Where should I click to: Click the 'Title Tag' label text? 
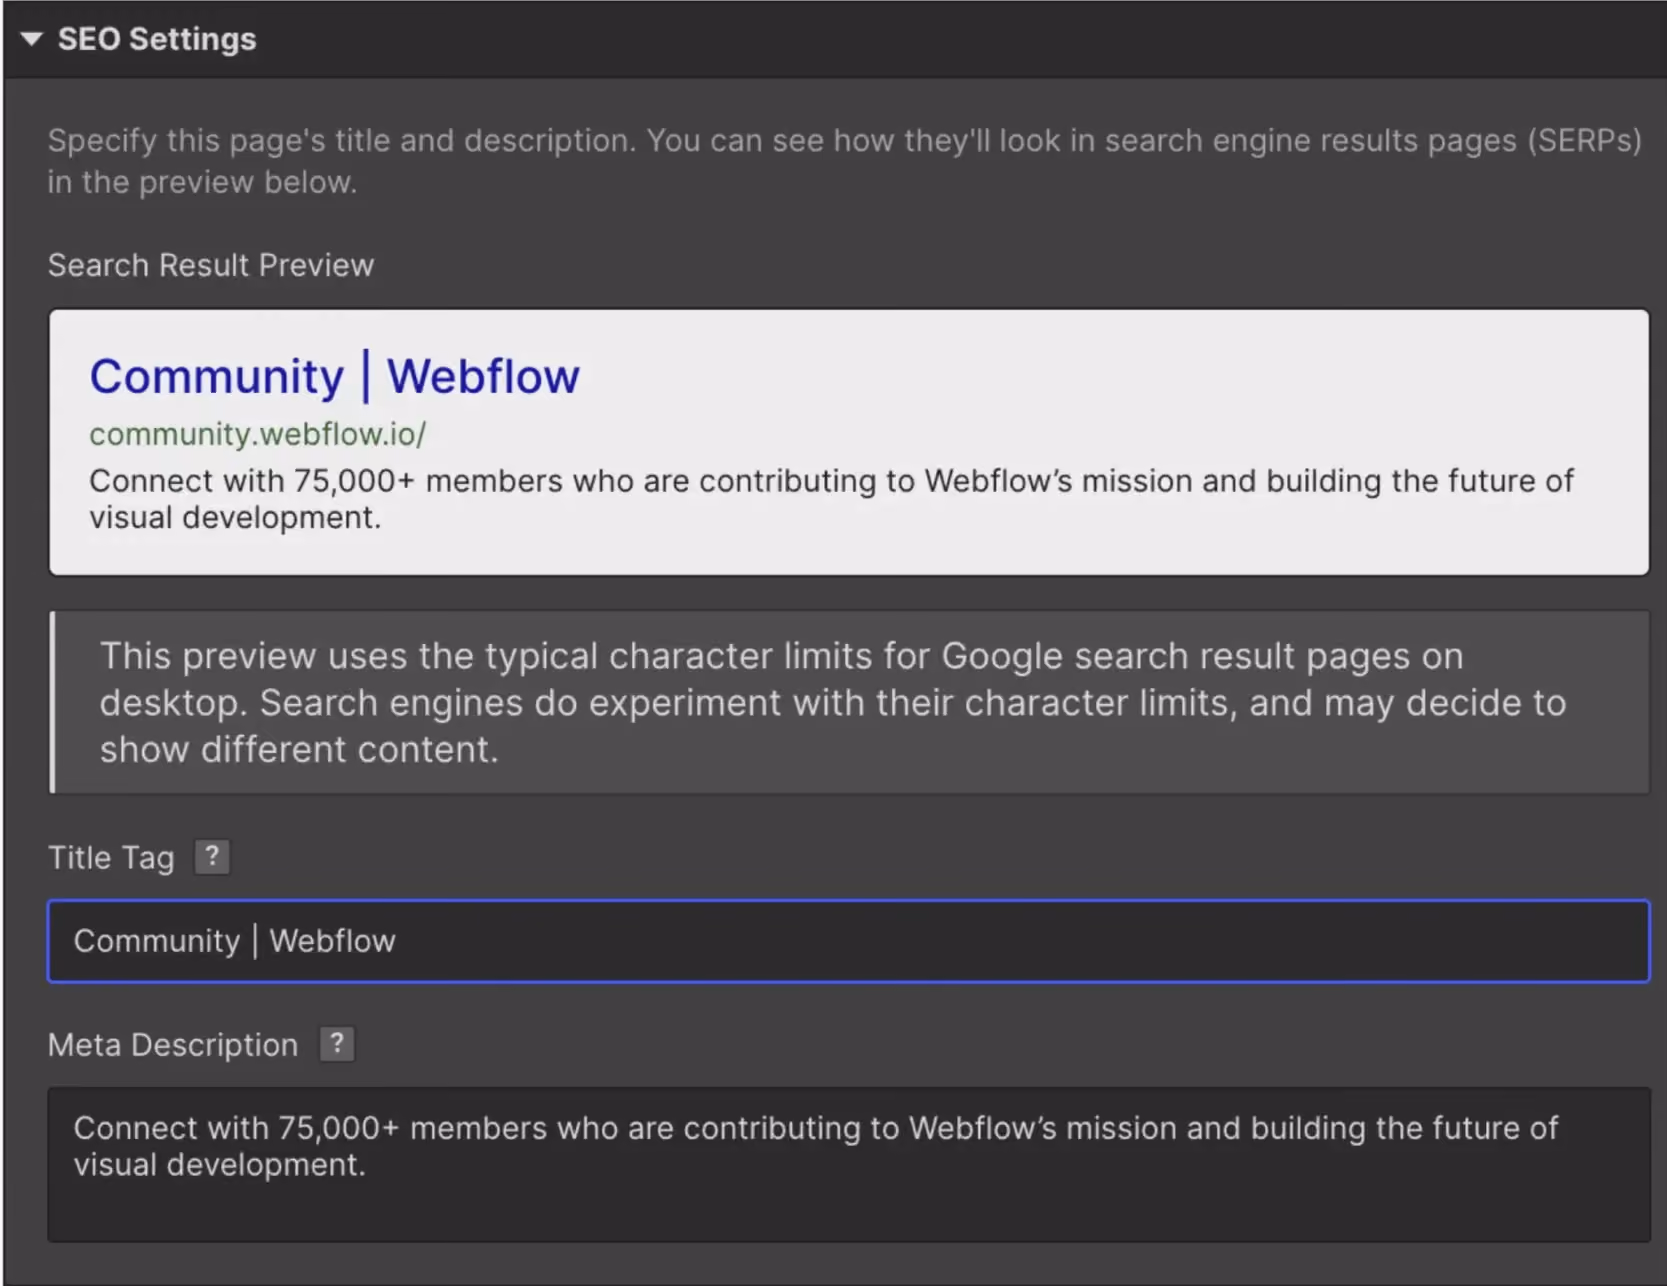[x=111, y=858]
